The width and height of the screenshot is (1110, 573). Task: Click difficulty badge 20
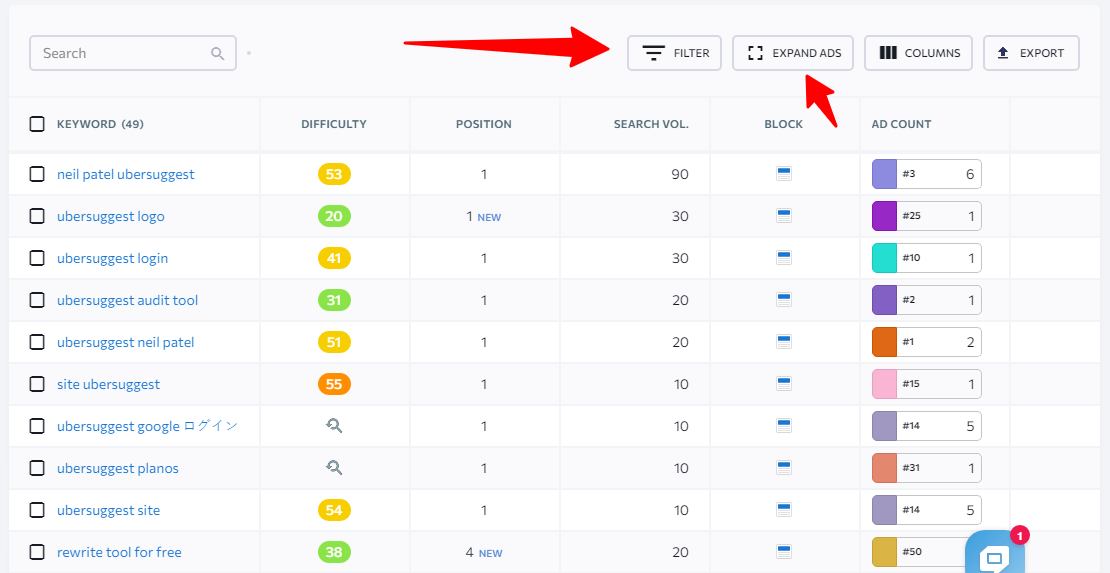[x=334, y=216]
